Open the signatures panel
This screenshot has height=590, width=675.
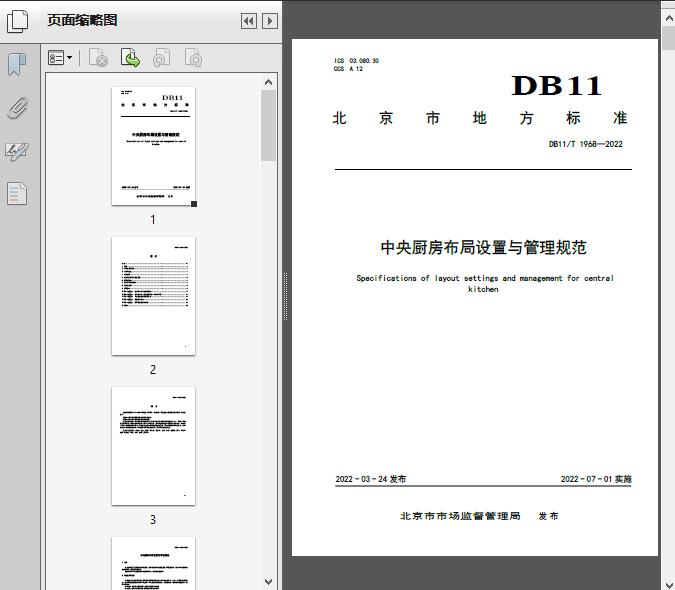click(17, 151)
